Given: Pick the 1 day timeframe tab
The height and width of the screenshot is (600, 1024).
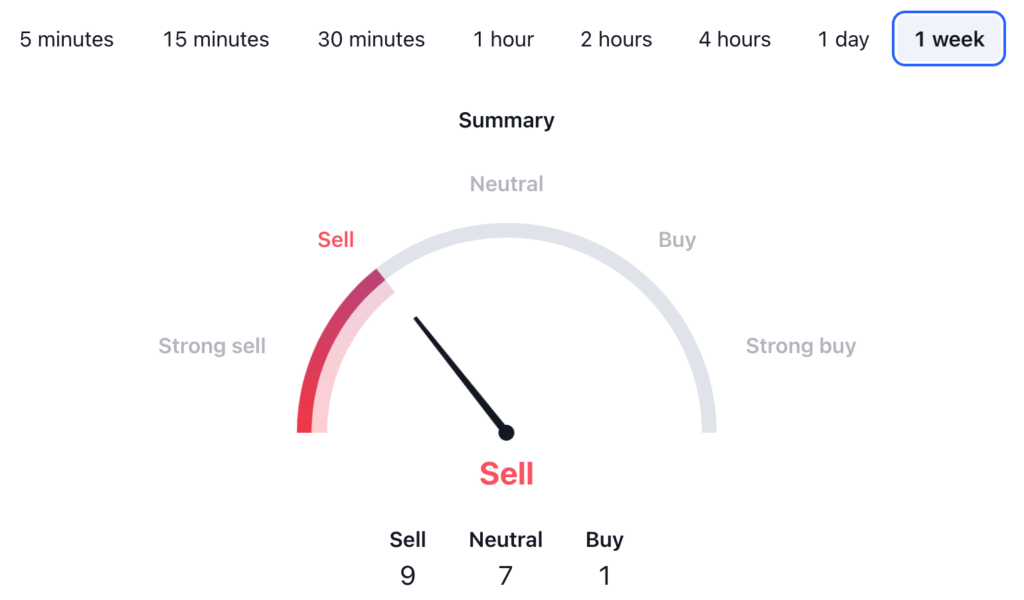Looking at the screenshot, I should click(843, 40).
